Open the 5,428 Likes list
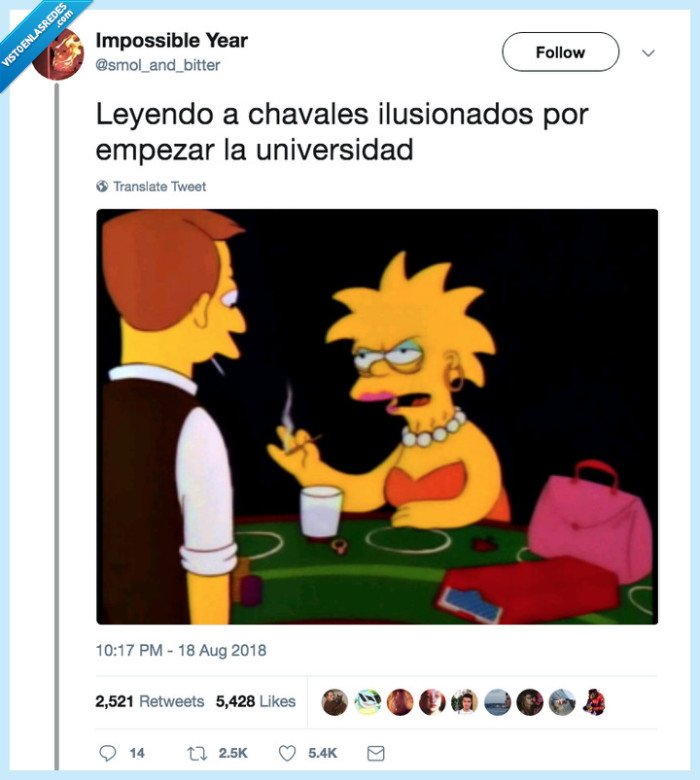The width and height of the screenshot is (700, 780). point(256,701)
